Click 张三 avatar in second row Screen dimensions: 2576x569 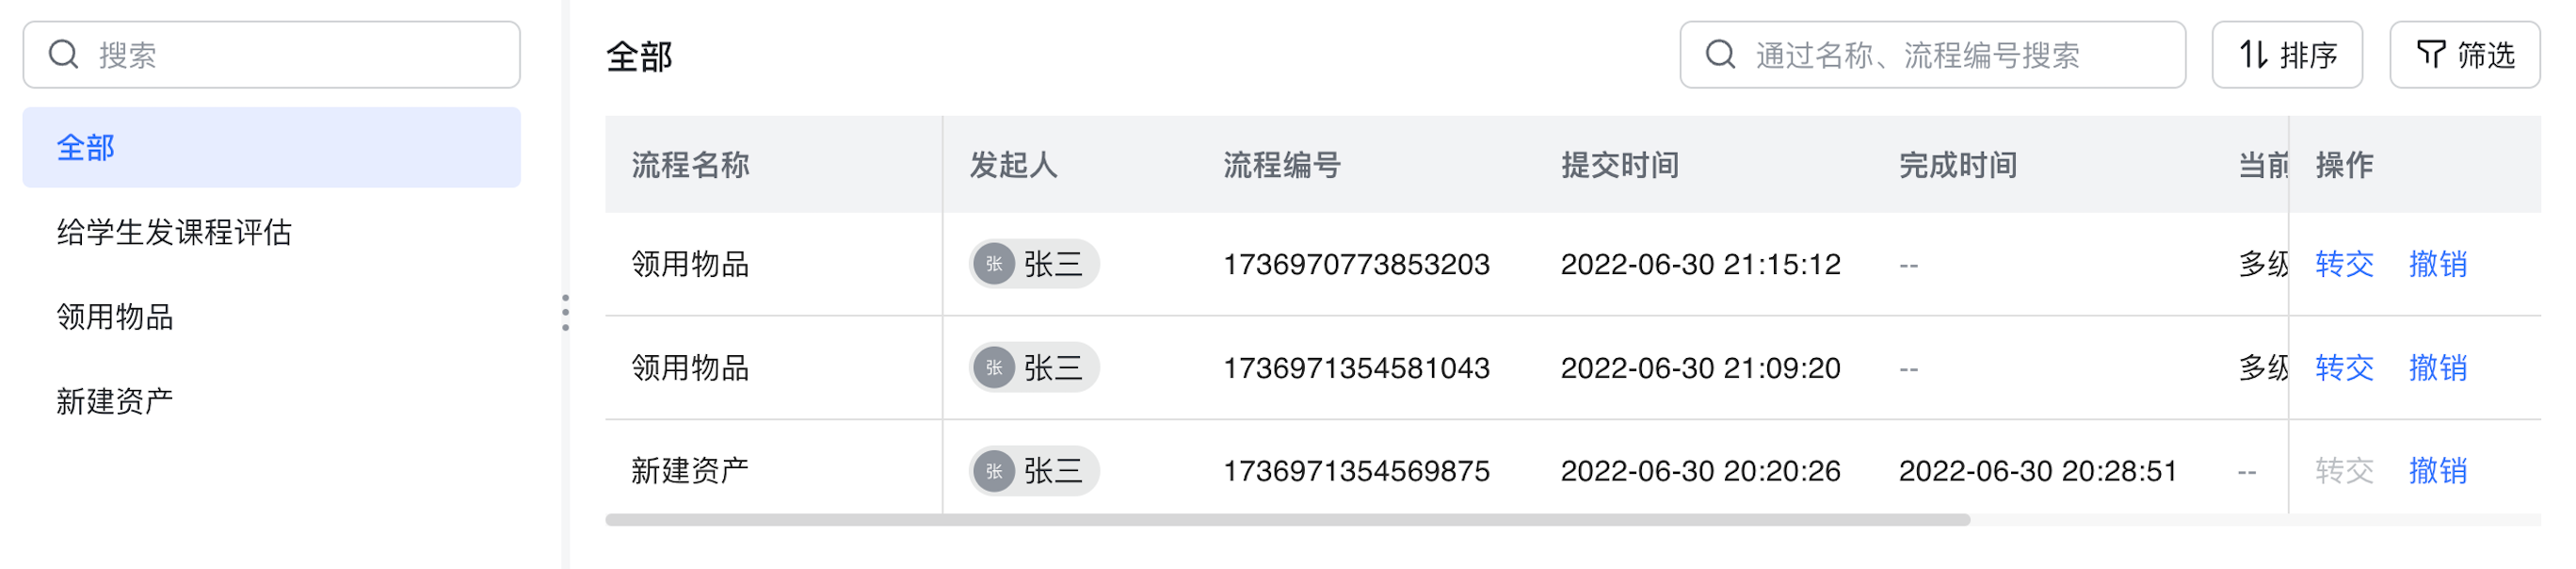pyautogui.click(x=994, y=368)
